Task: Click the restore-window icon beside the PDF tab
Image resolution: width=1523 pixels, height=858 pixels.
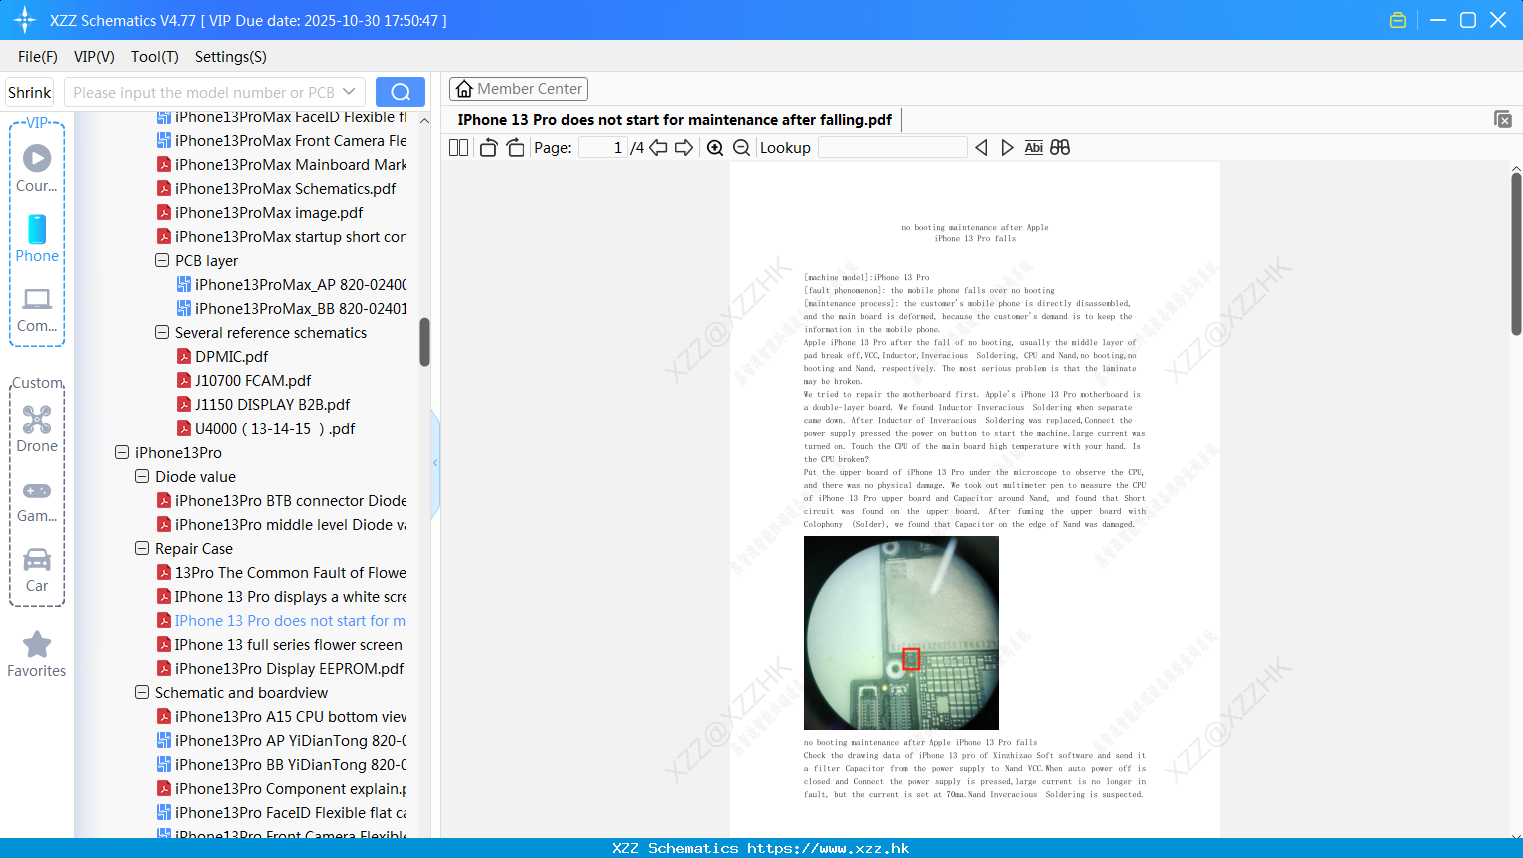Action: pyautogui.click(x=1503, y=119)
